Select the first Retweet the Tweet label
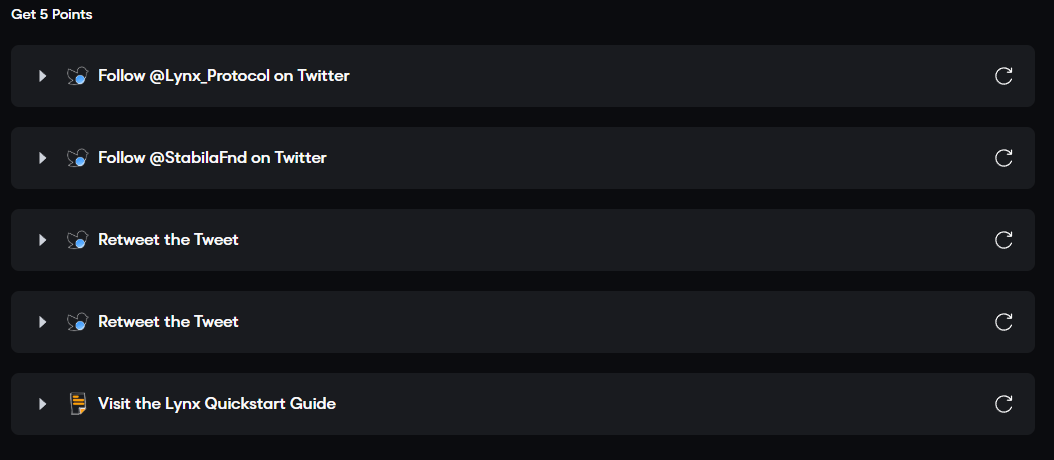1054x460 pixels. [168, 239]
